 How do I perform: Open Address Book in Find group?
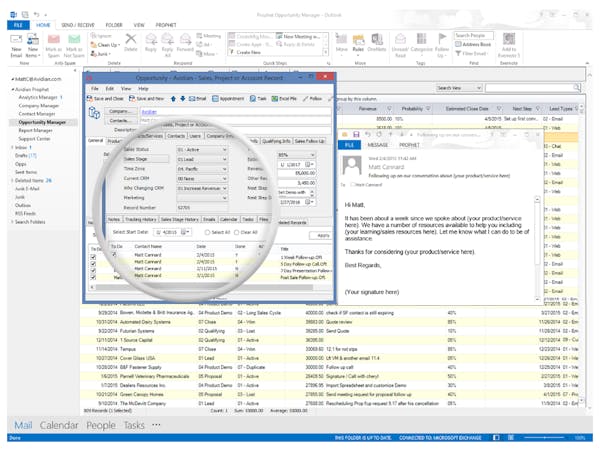click(x=473, y=44)
